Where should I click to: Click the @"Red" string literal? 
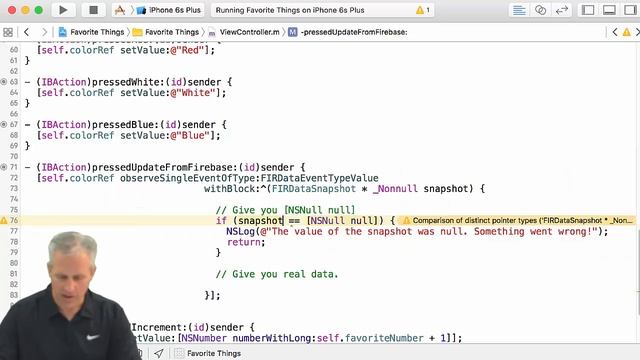pos(187,50)
